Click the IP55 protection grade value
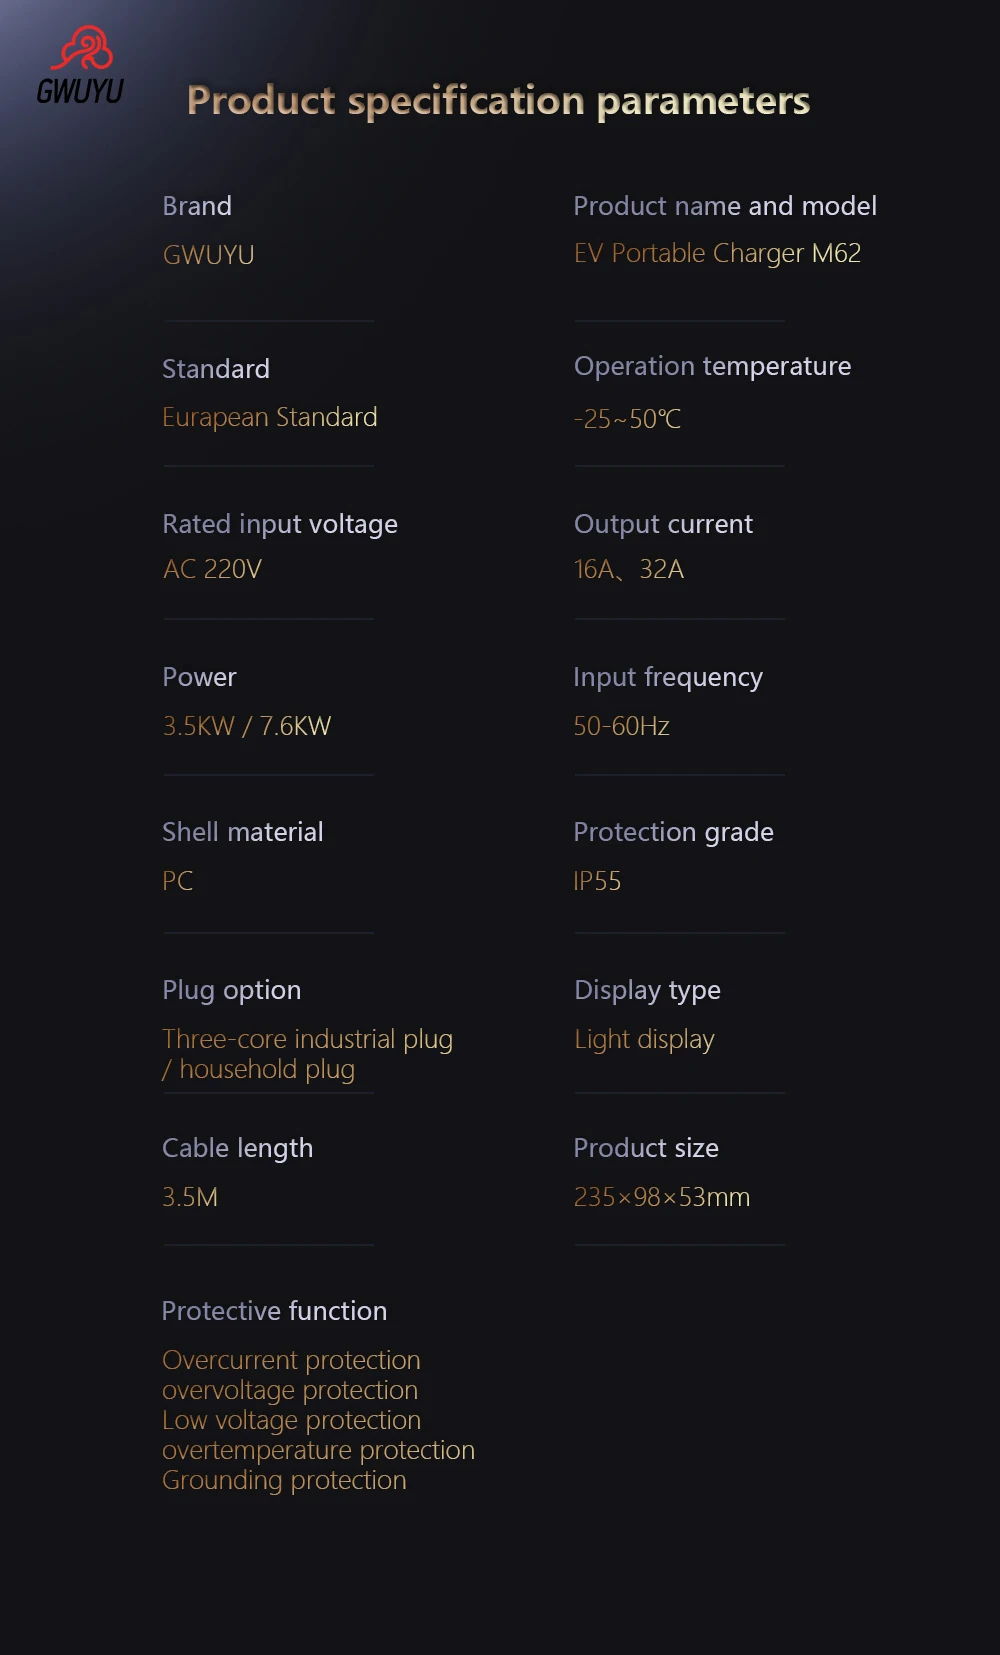Screen dimensions: 1000x1655 pyautogui.click(x=597, y=881)
